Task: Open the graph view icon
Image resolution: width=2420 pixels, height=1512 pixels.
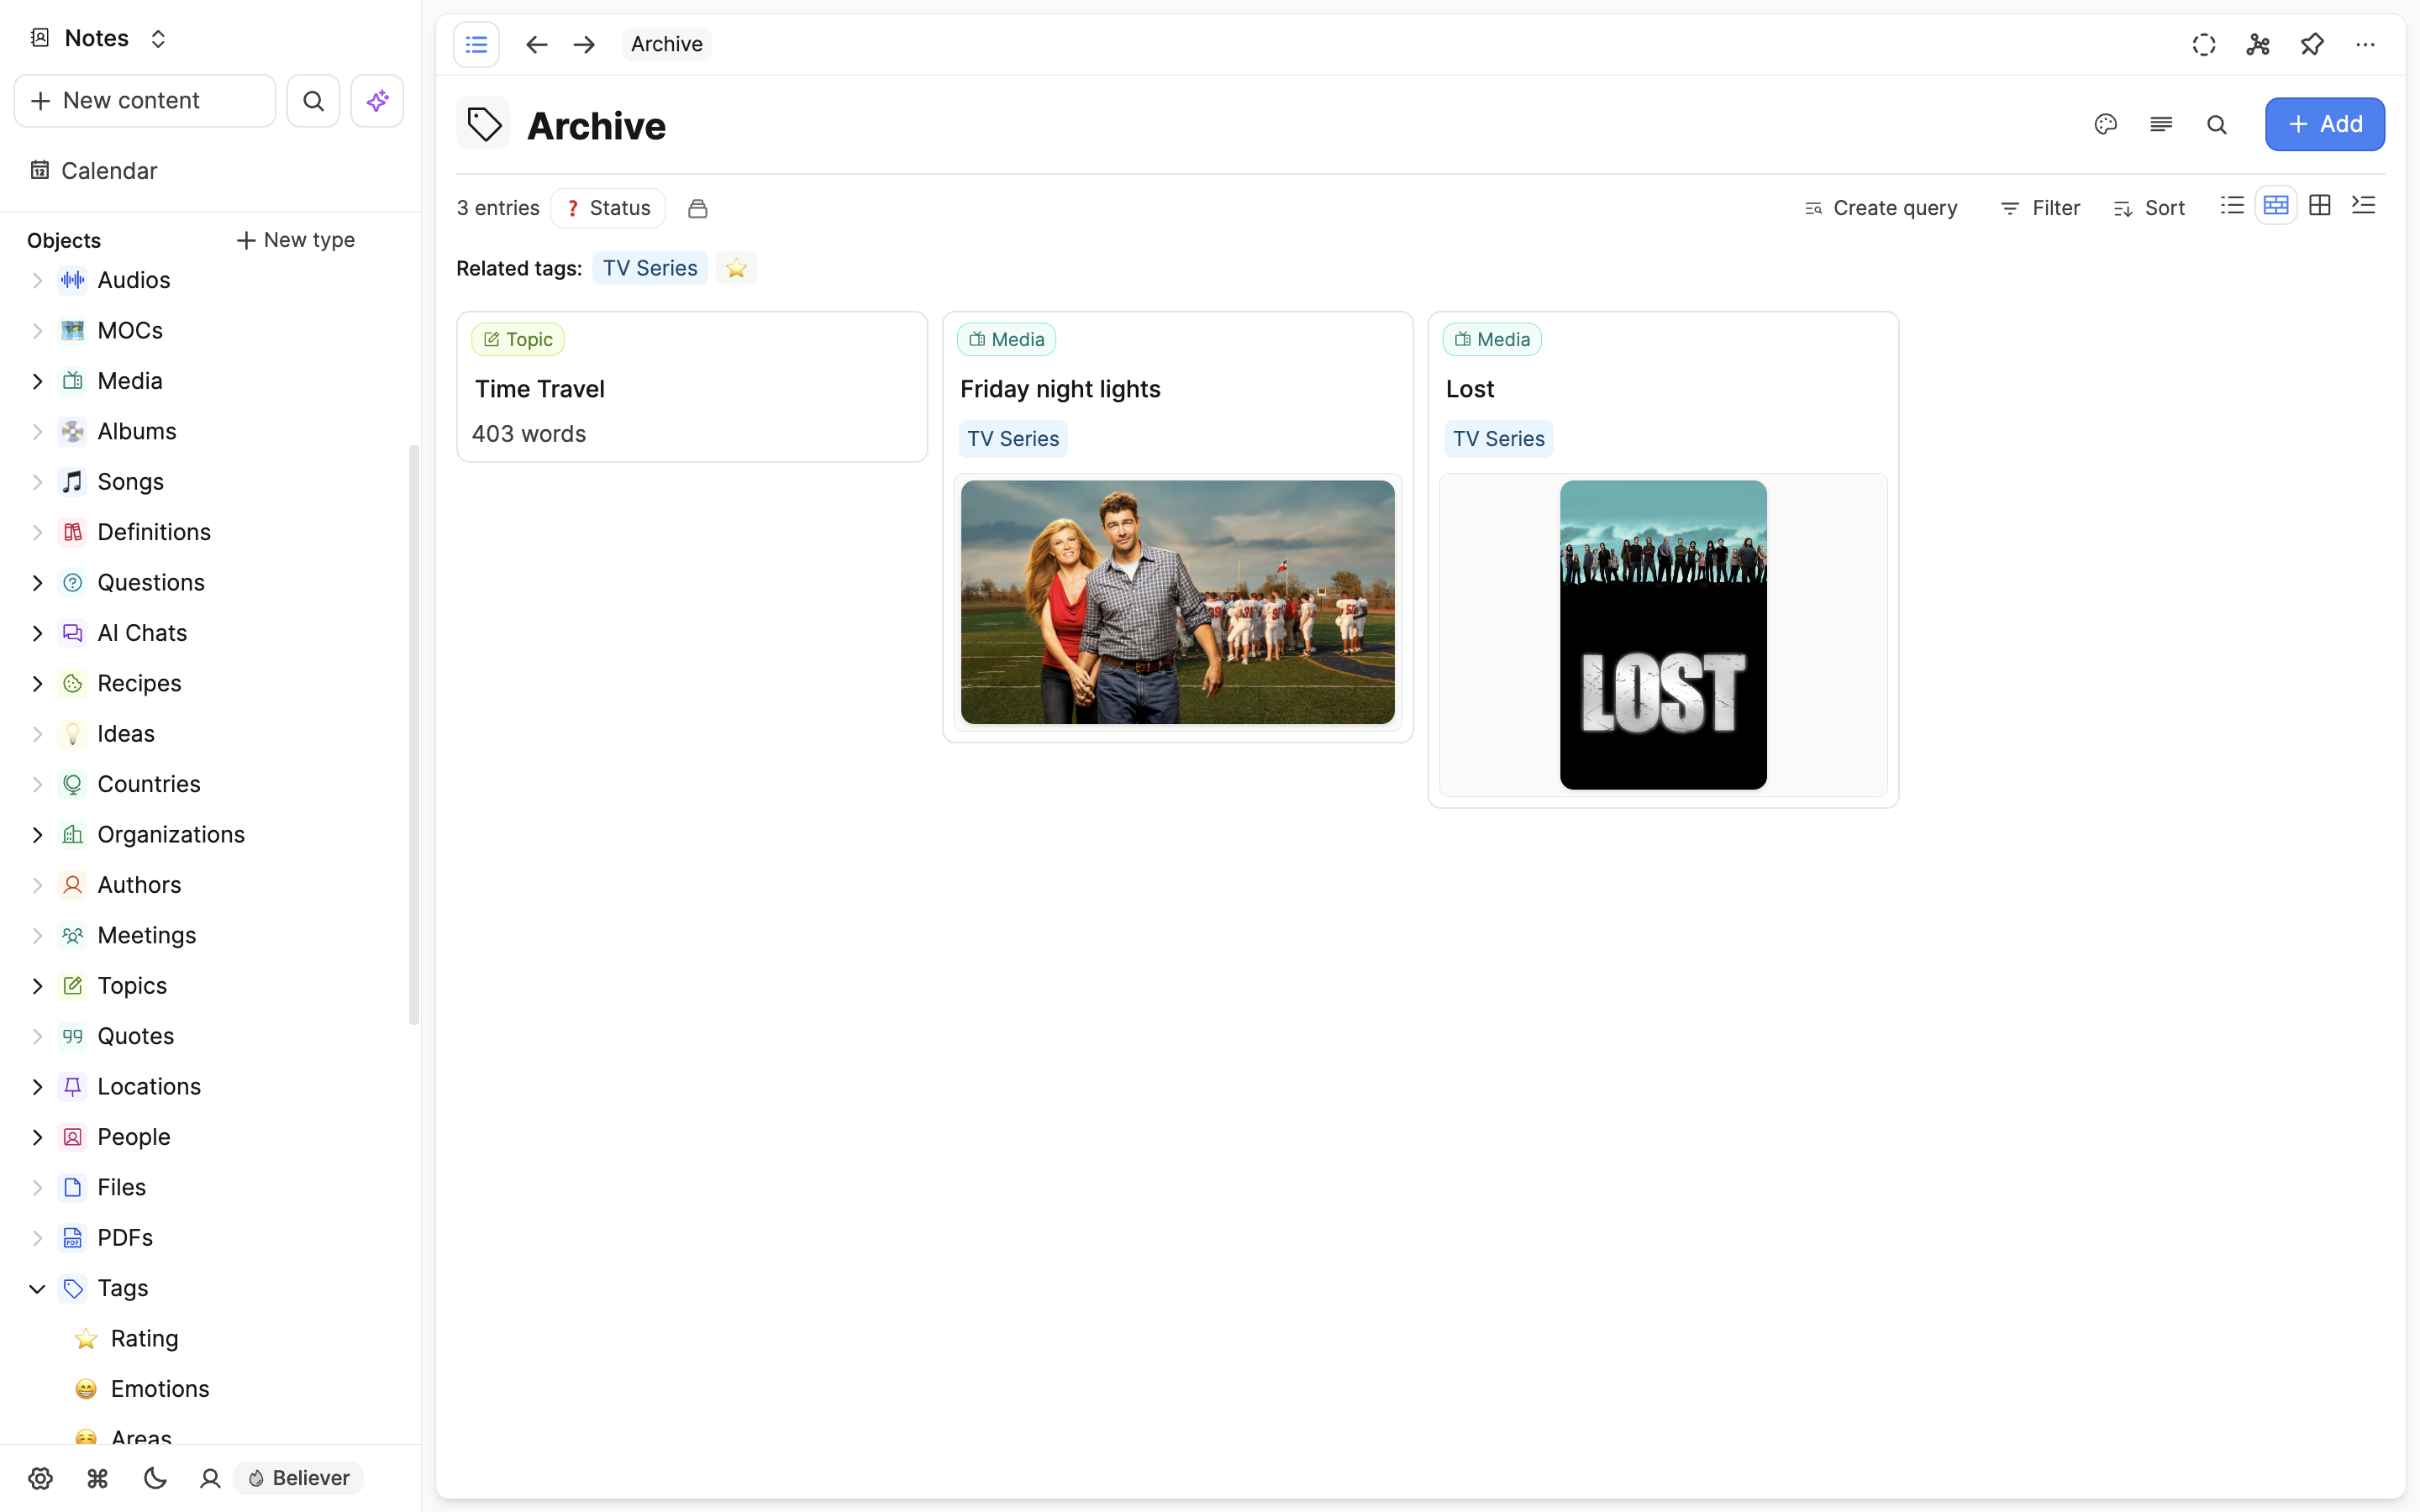Action: 2258,44
